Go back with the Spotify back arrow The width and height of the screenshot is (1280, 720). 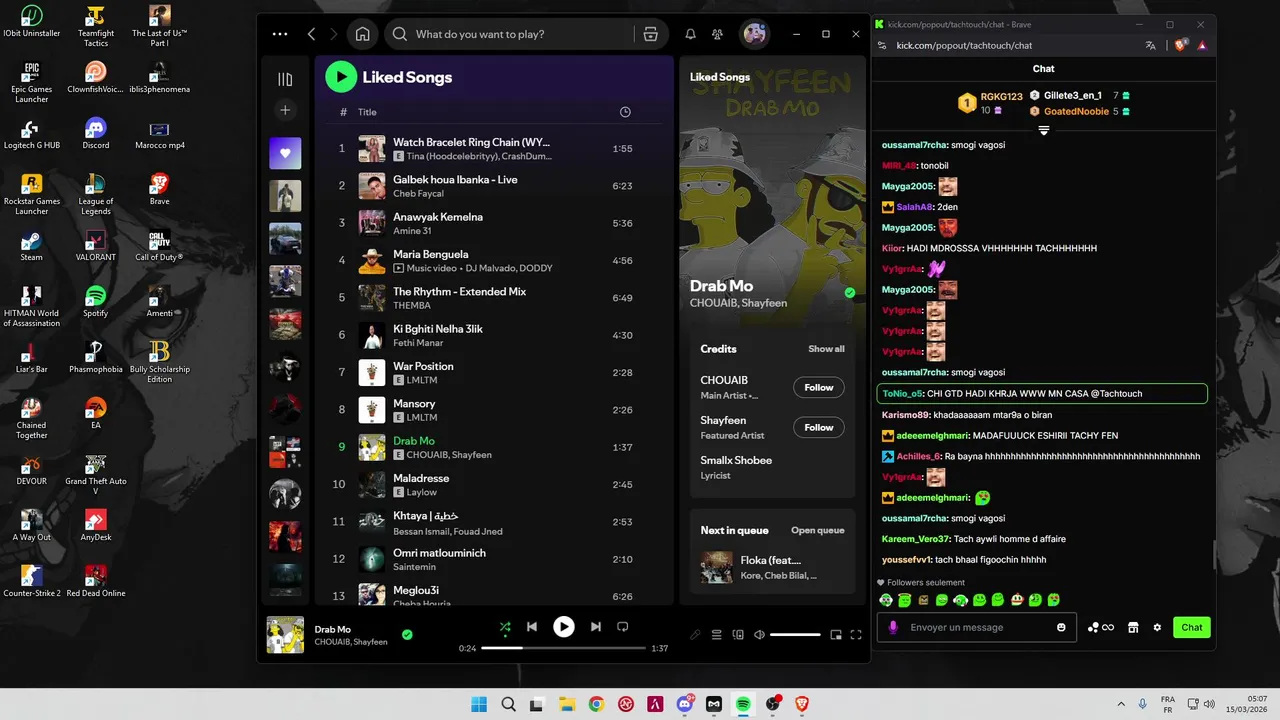pyautogui.click(x=311, y=34)
